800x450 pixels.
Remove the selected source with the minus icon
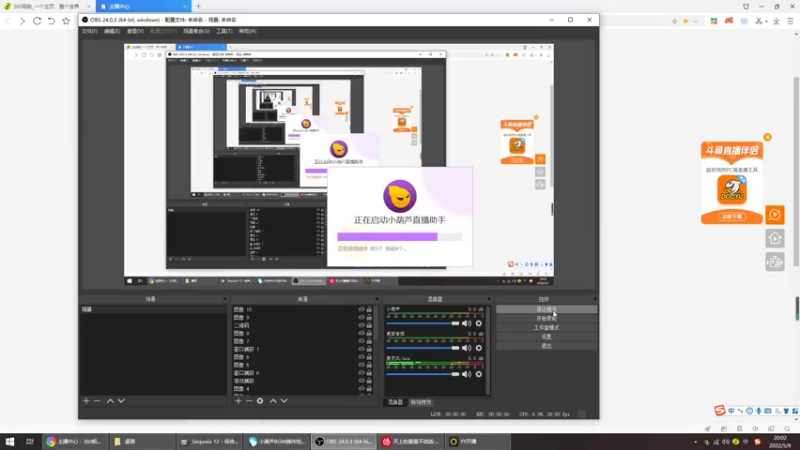[249, 401]
